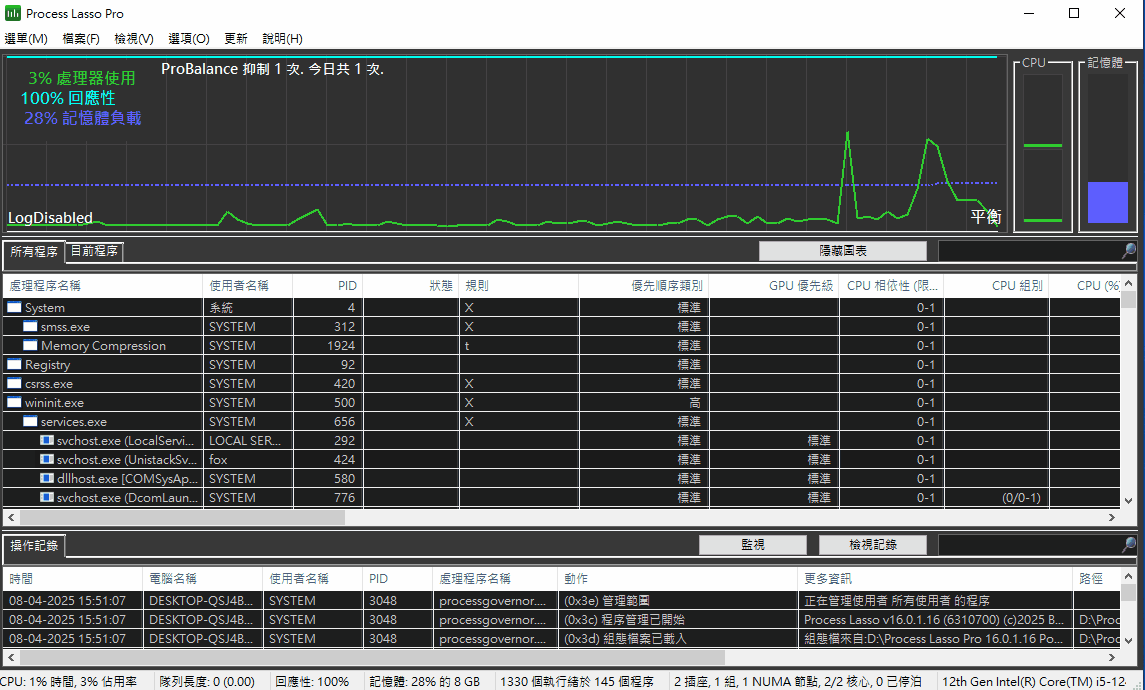Click the 記憶體 memory load meter

pyautogui.click(x=1108, y=147)
